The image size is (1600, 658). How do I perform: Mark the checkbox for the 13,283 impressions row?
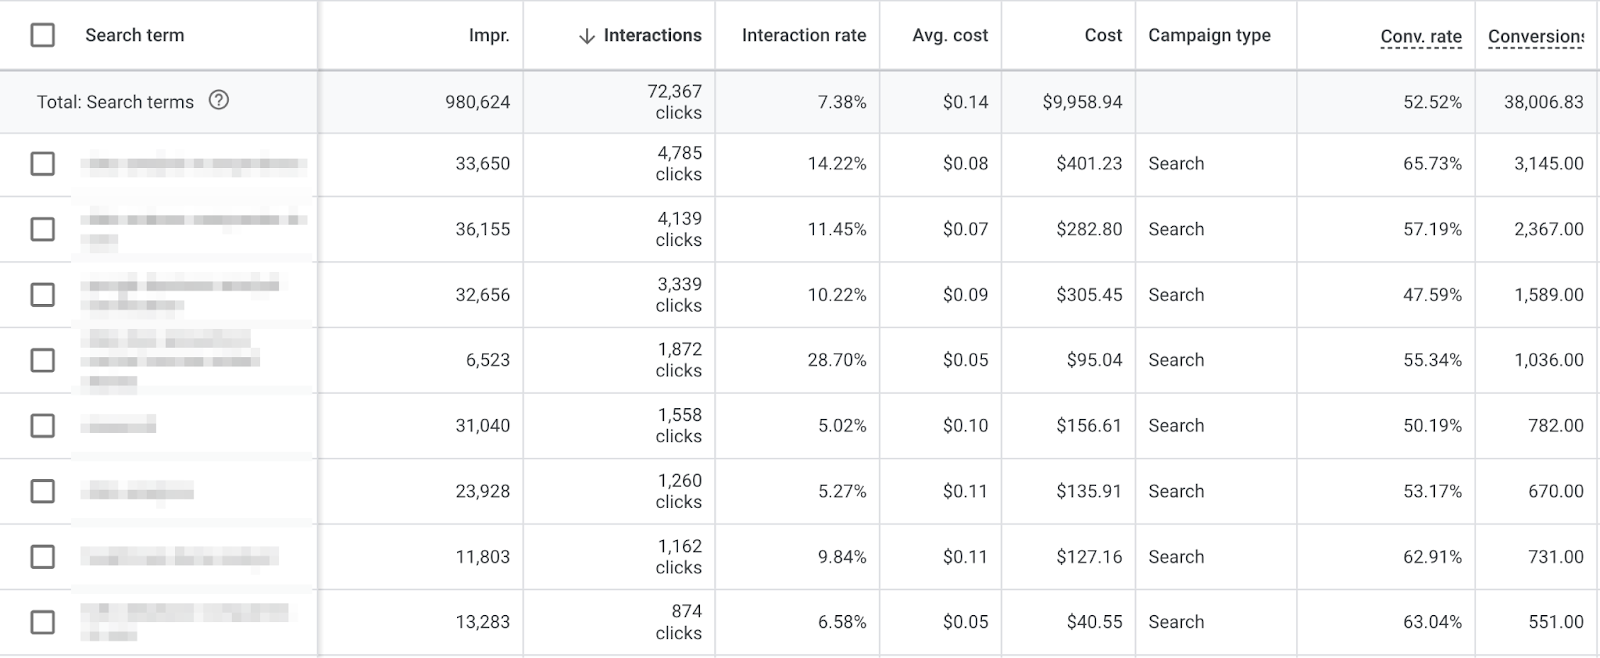pyautogui.click(x=42, y=622)
